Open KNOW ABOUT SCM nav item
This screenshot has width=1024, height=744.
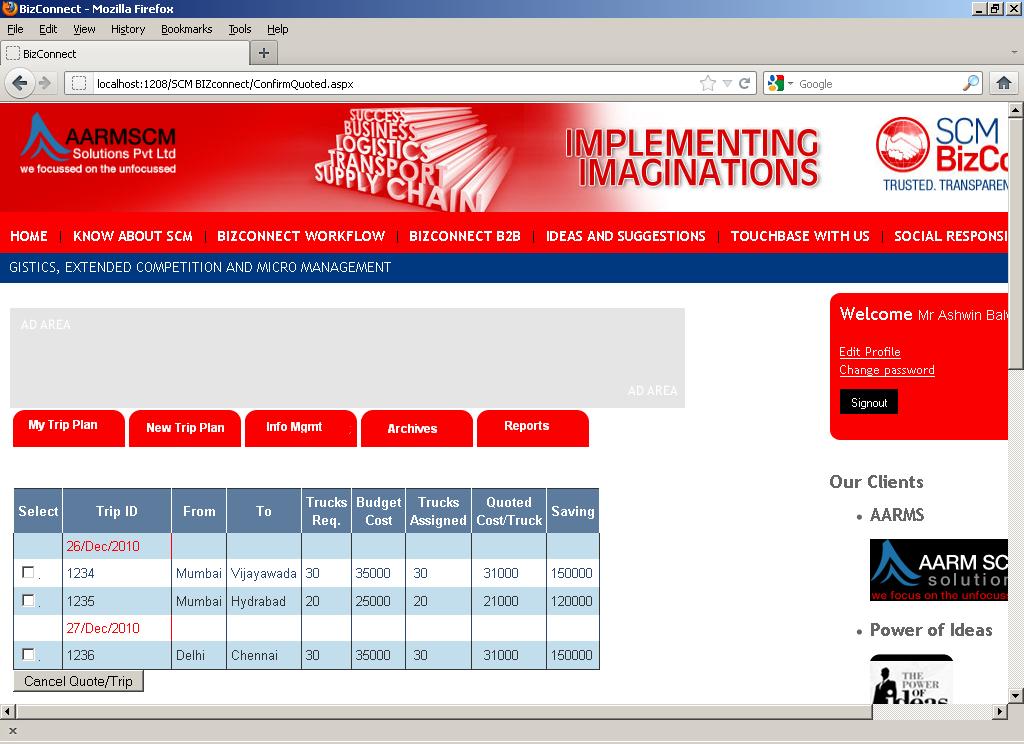133,236
